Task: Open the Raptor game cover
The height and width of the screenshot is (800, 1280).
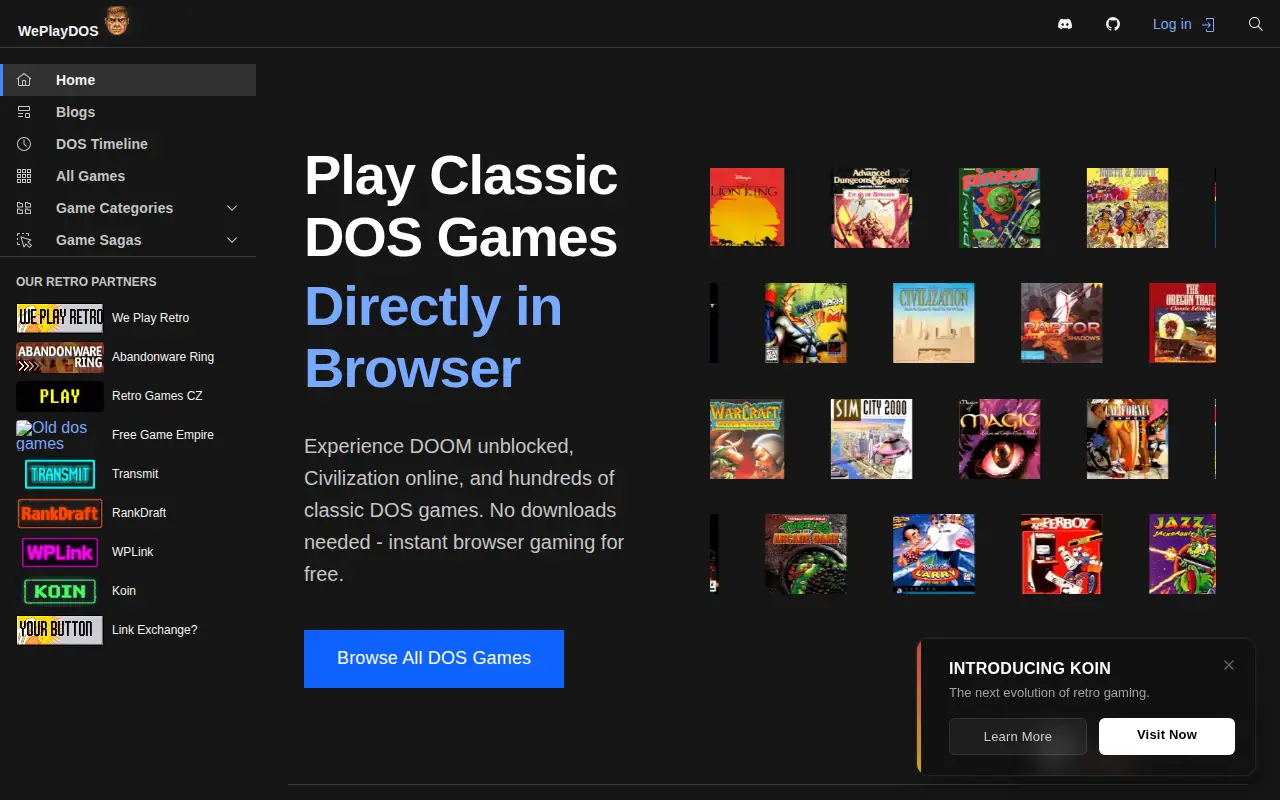Action: click(x=1062, y=323)
